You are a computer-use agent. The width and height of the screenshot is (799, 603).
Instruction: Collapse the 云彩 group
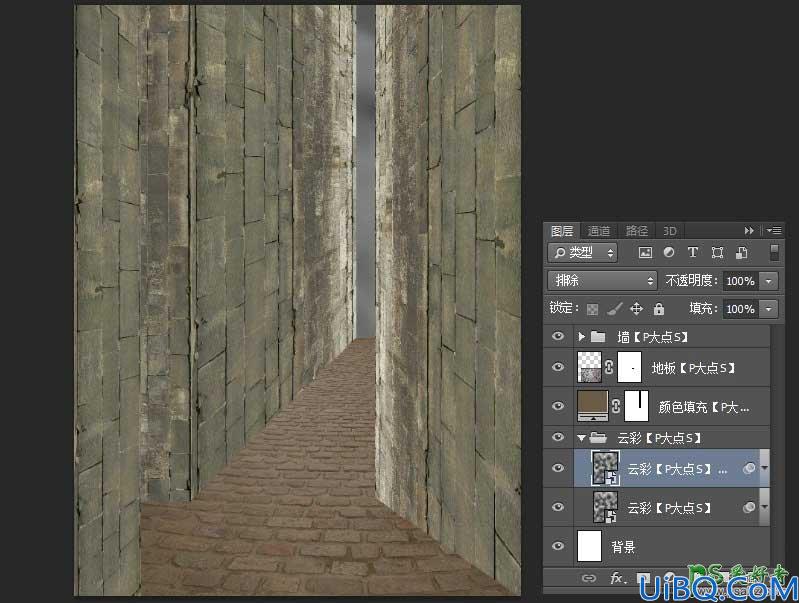click(581, 438)
